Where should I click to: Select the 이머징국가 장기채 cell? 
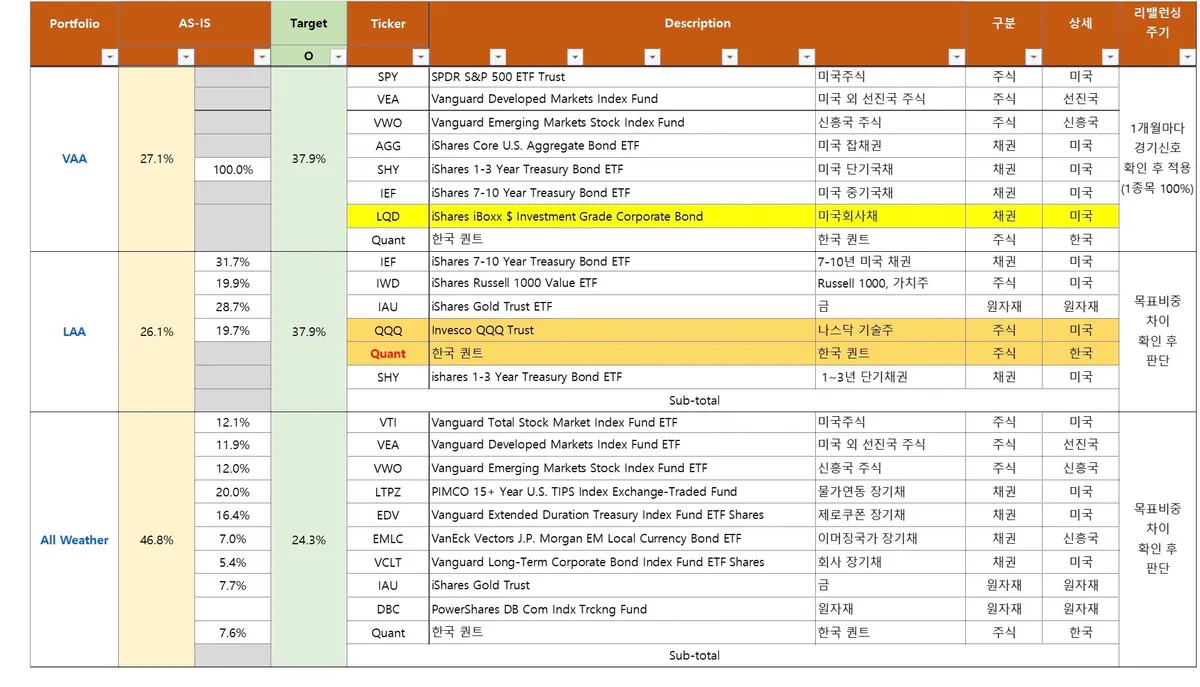click(890, 538)
